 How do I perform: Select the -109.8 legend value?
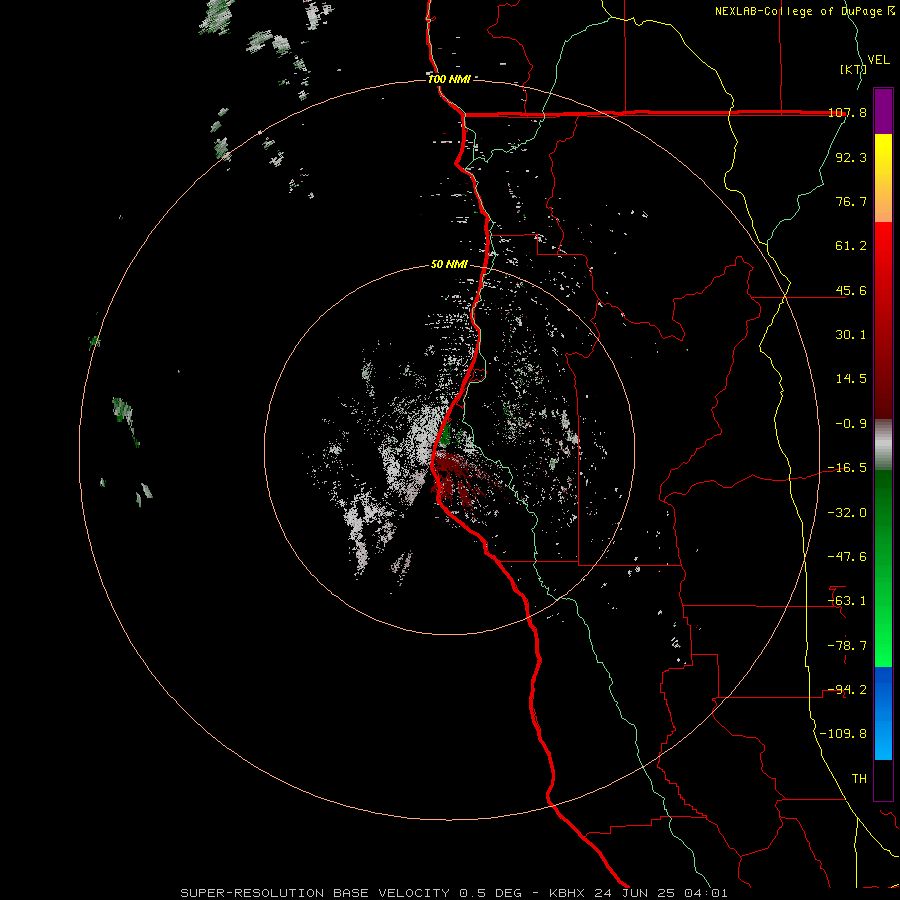tap(843, 734)
